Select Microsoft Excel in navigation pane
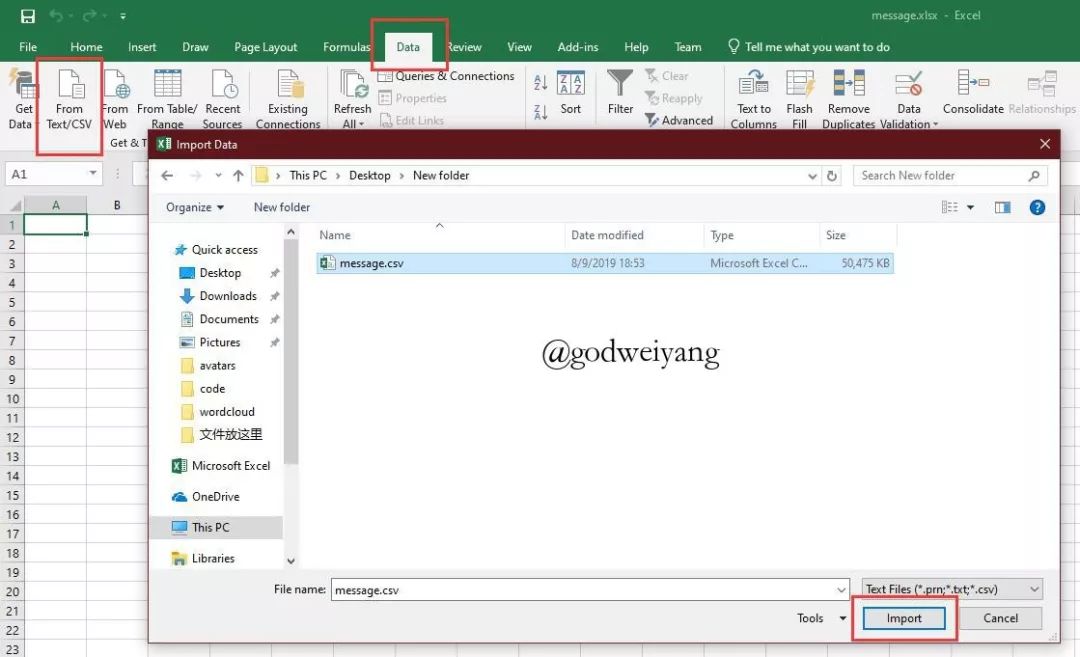The image size is (1080, 657). (x=230, y=466)
